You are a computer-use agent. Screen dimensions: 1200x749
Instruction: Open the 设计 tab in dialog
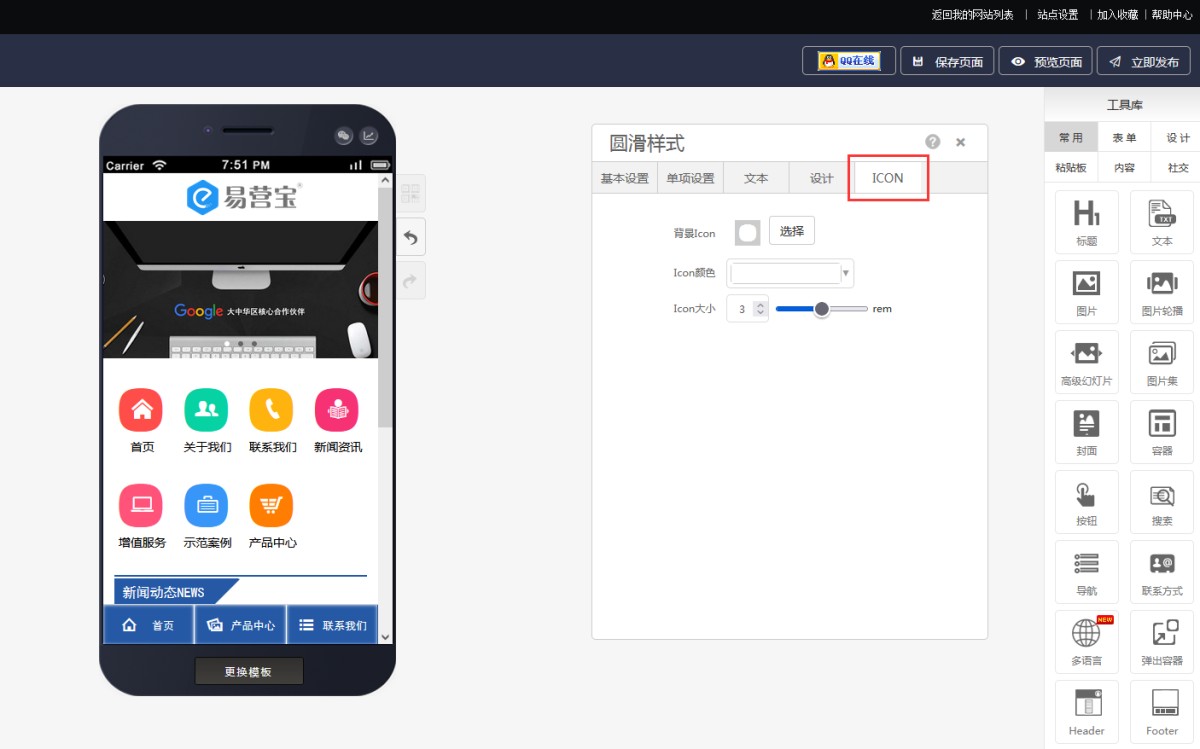pos(822,178)
